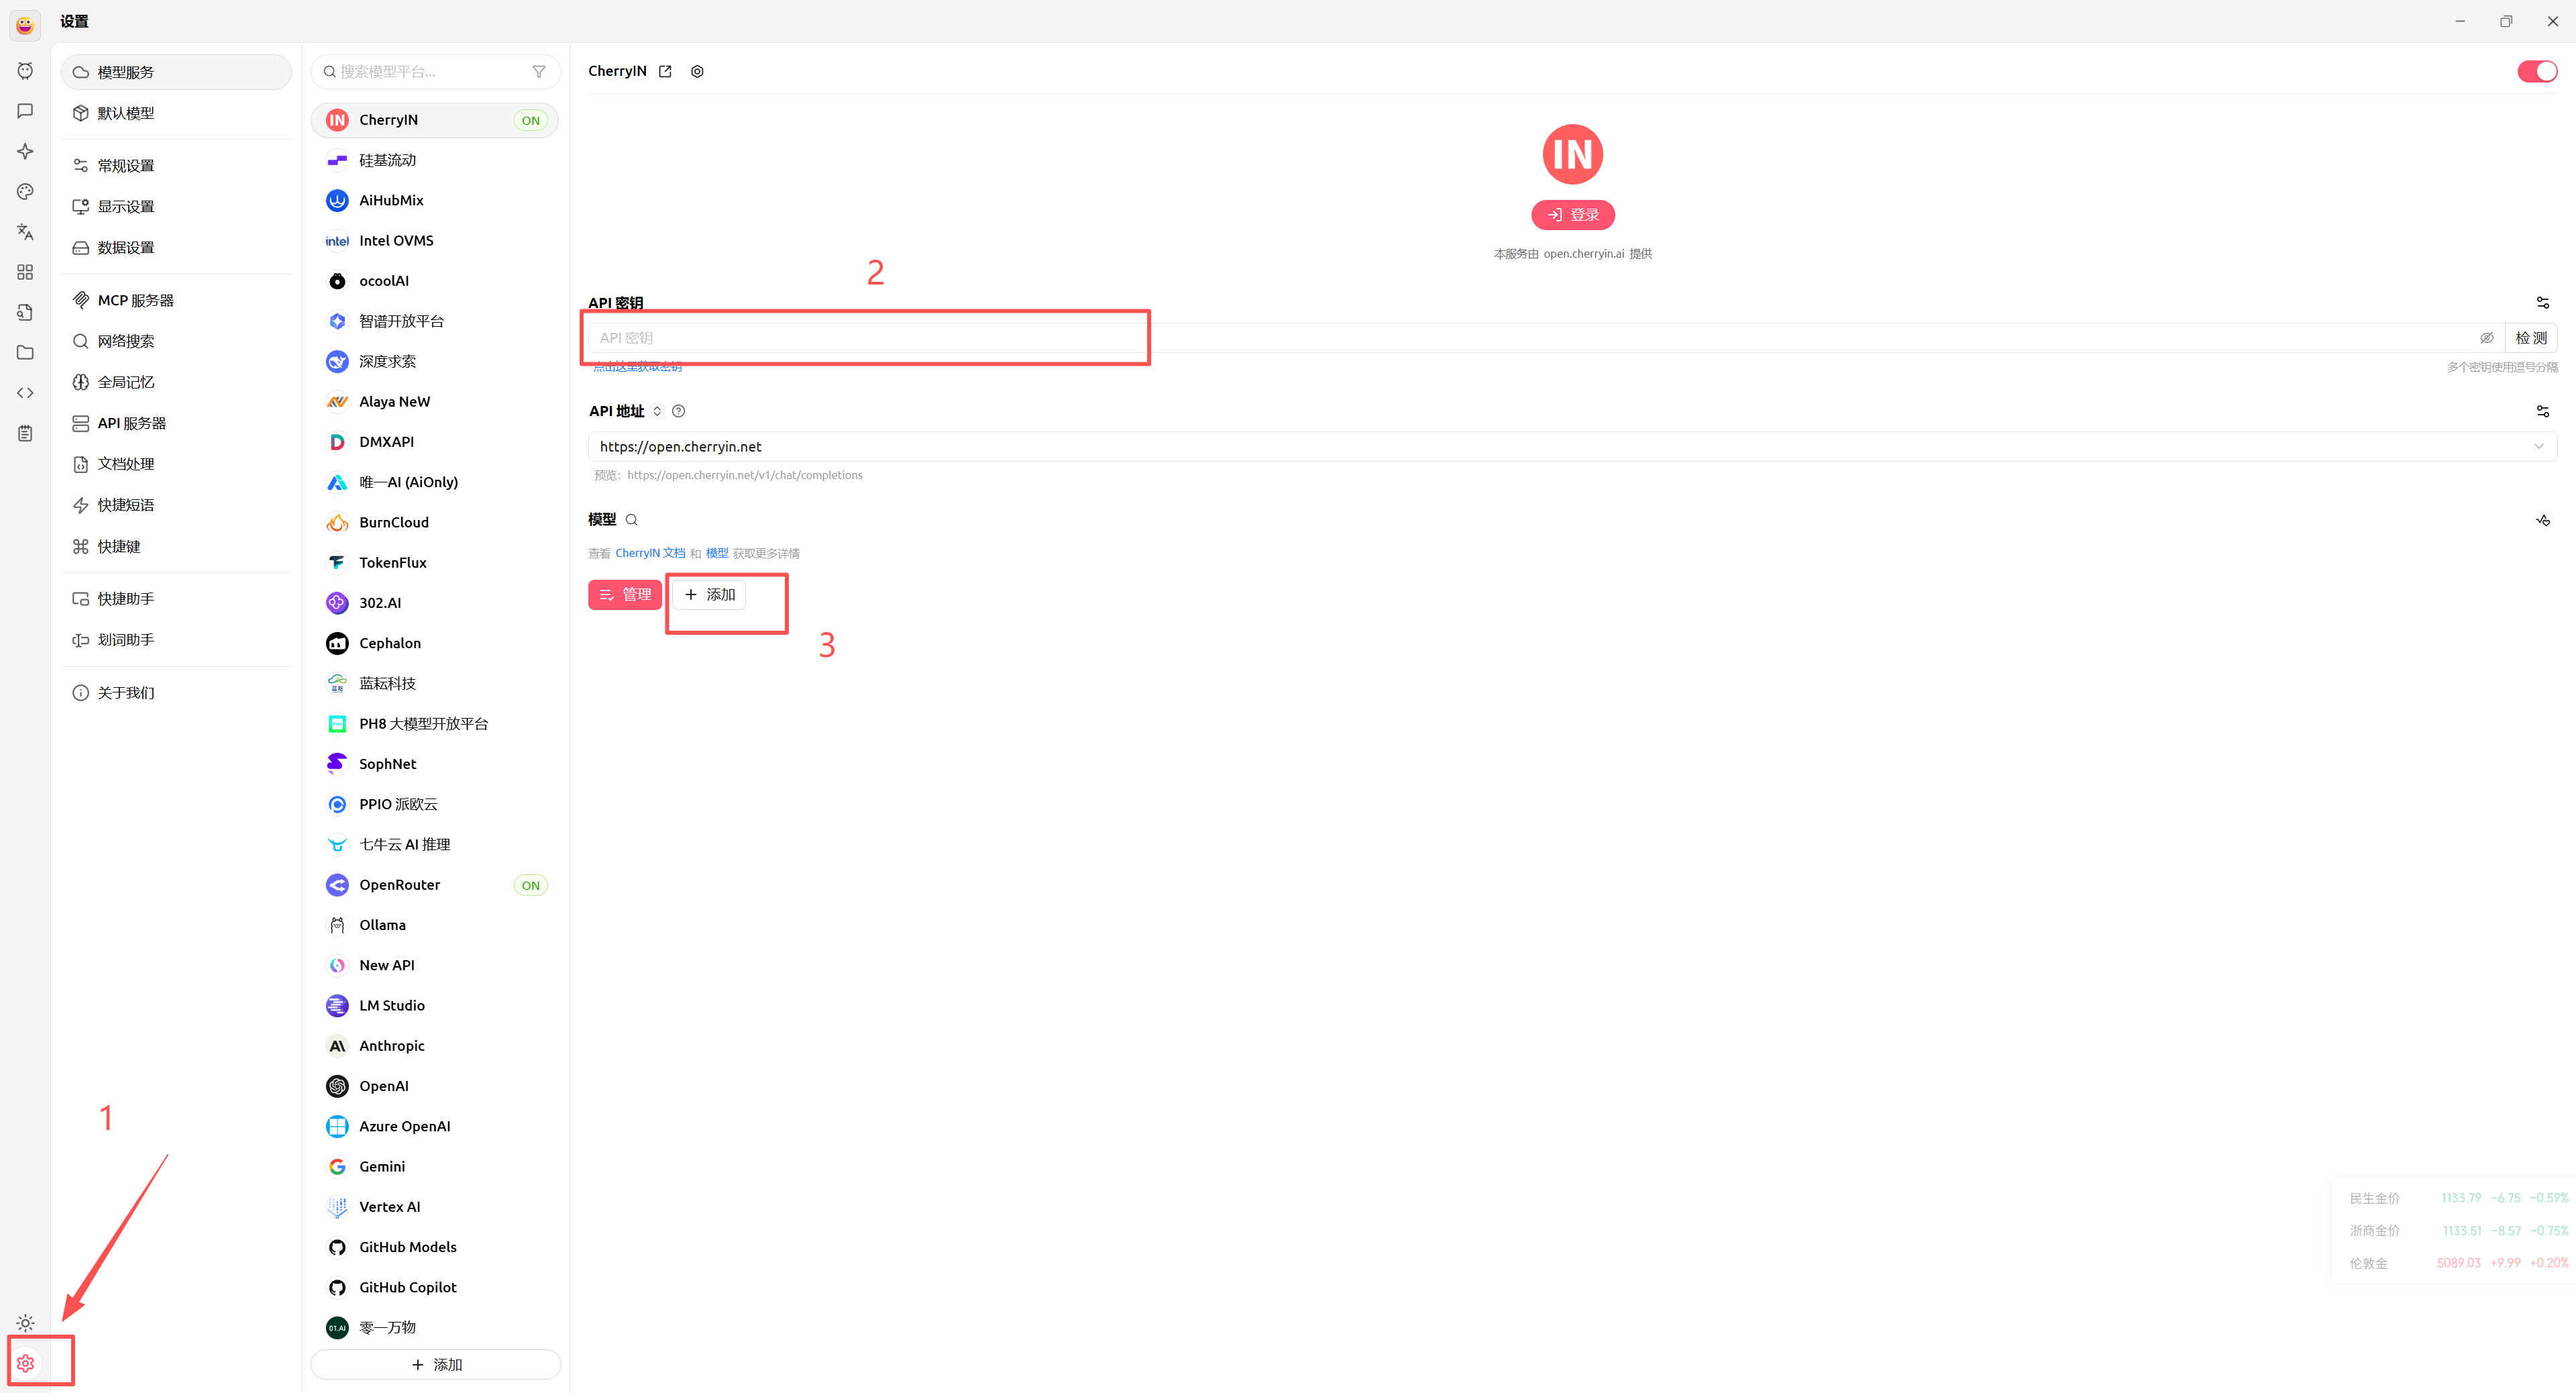Open the translate icon in left sidebar

pos(25,232)
